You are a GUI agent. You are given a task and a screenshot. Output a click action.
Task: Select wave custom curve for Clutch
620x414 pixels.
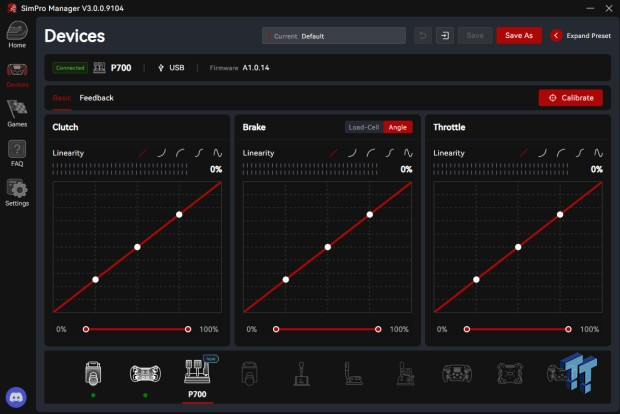coord(217,153)
